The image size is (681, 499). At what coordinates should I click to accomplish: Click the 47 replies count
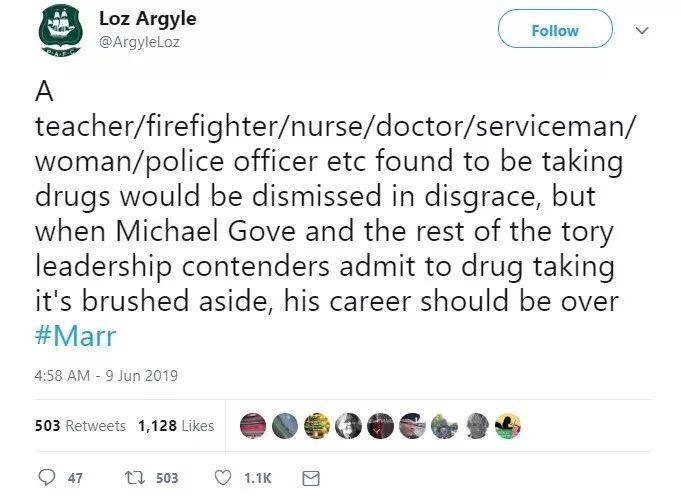(75, 478)
